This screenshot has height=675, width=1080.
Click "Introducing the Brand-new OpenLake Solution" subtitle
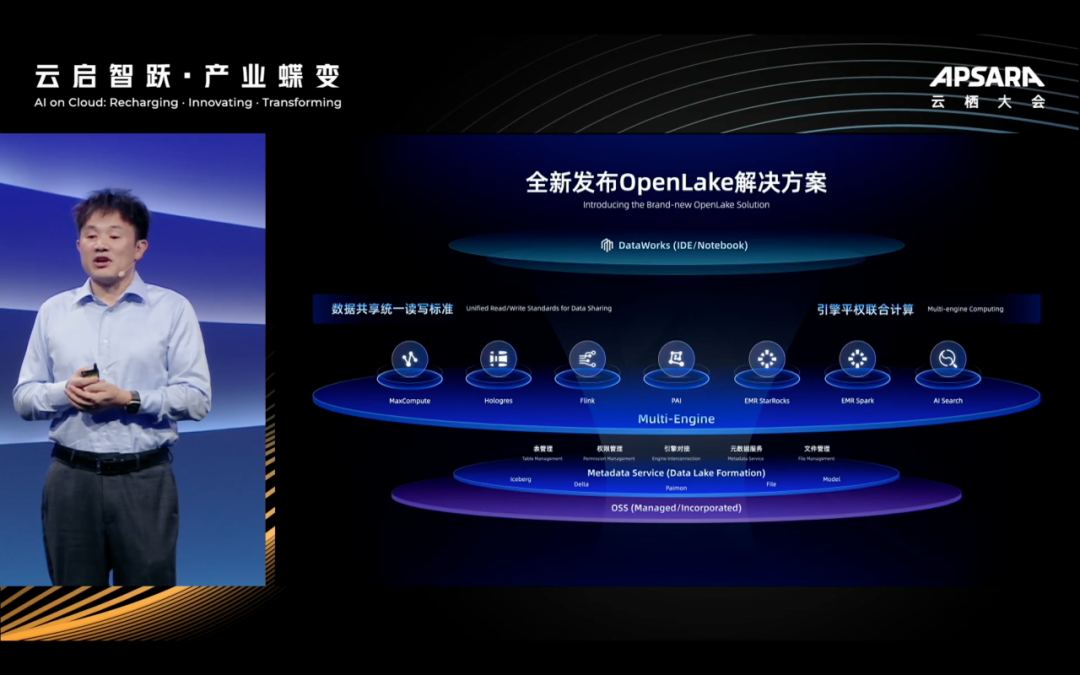click(676, 205)
